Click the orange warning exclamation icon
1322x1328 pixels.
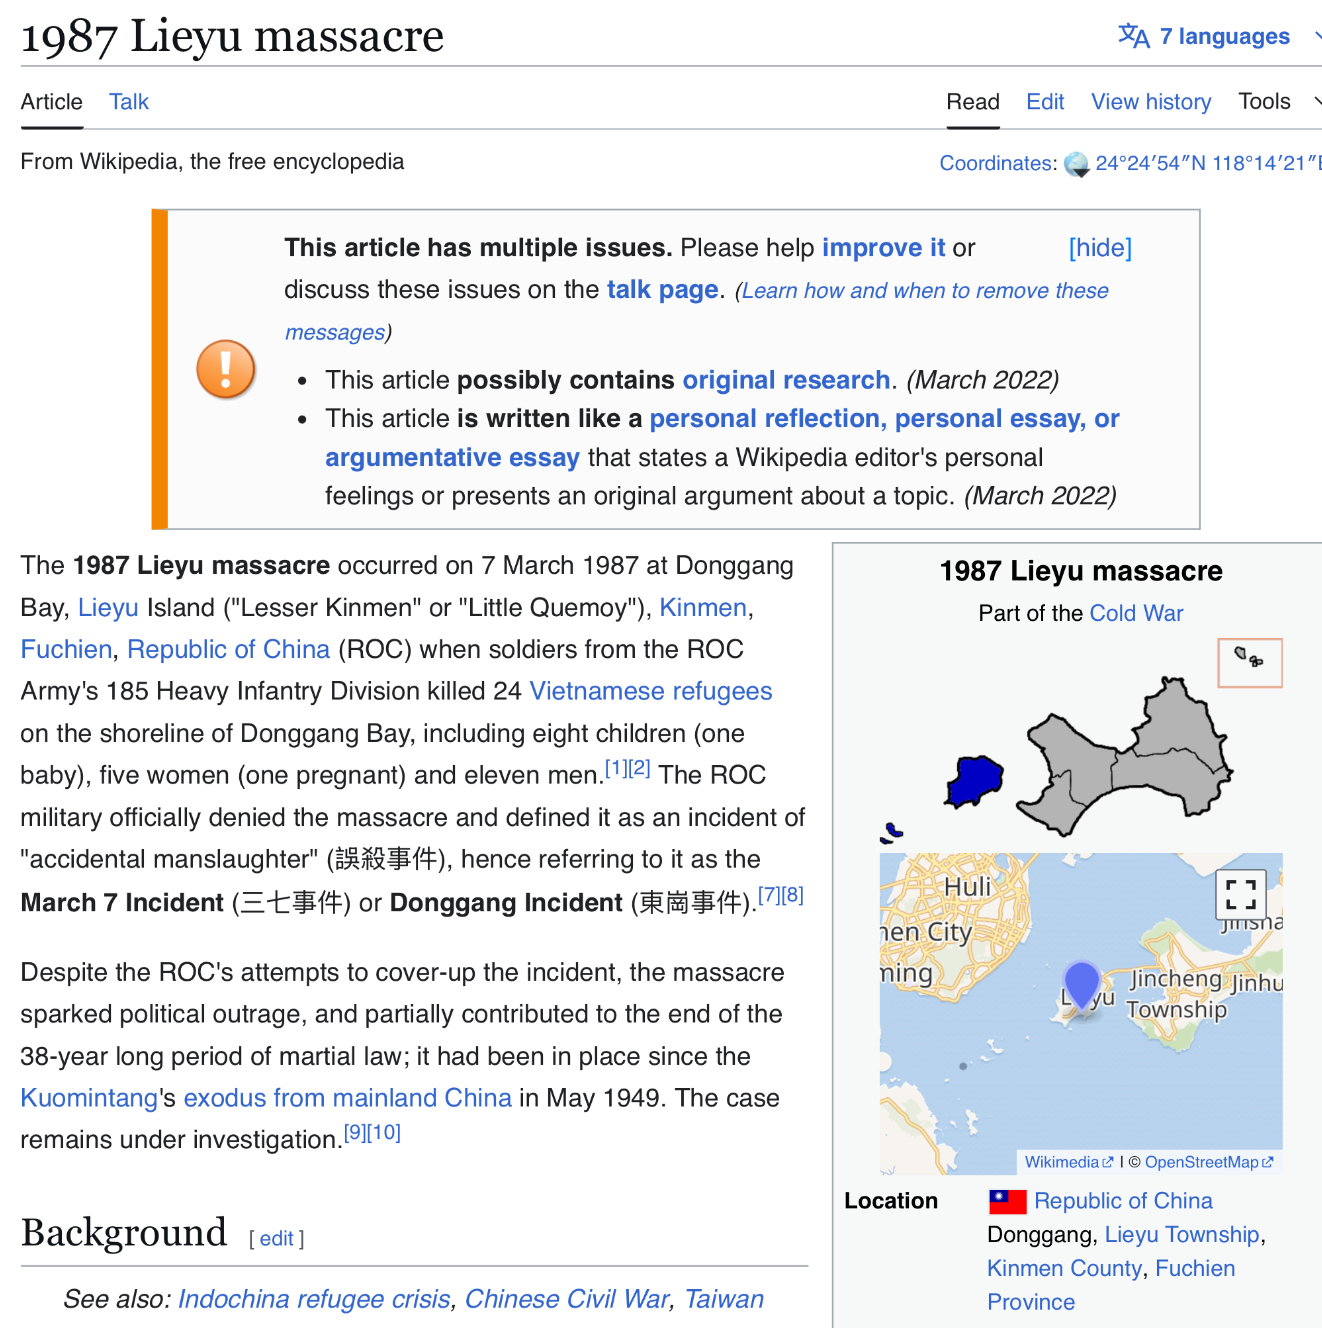[x=226, y=369]
